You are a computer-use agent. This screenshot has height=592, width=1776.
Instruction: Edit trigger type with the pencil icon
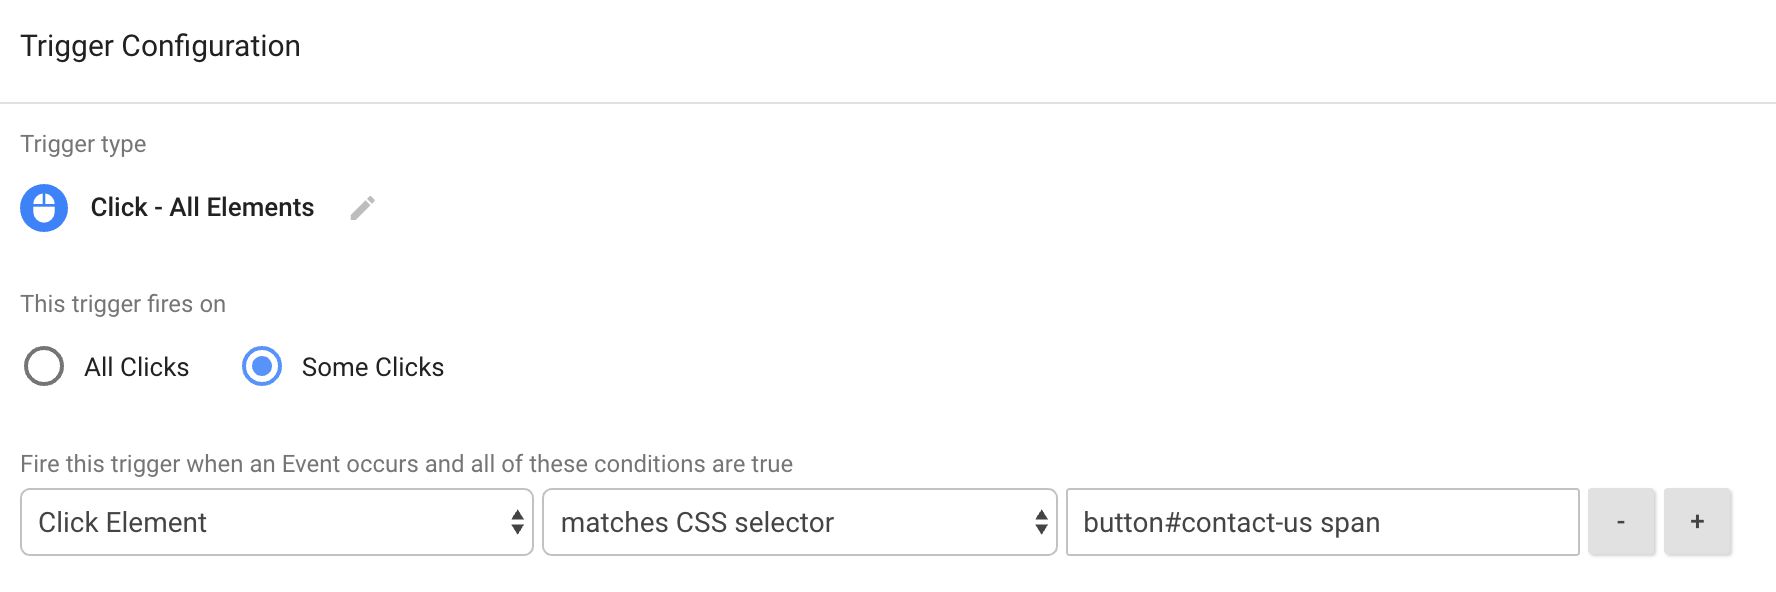tap(362, 208)
